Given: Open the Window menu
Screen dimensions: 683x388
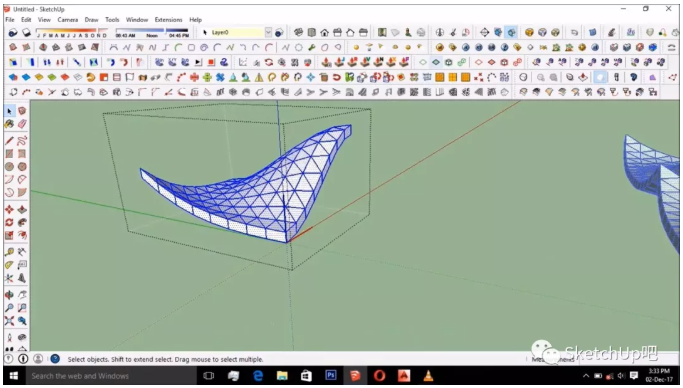Looking at the screenshot, I should [x=137, y=20].
